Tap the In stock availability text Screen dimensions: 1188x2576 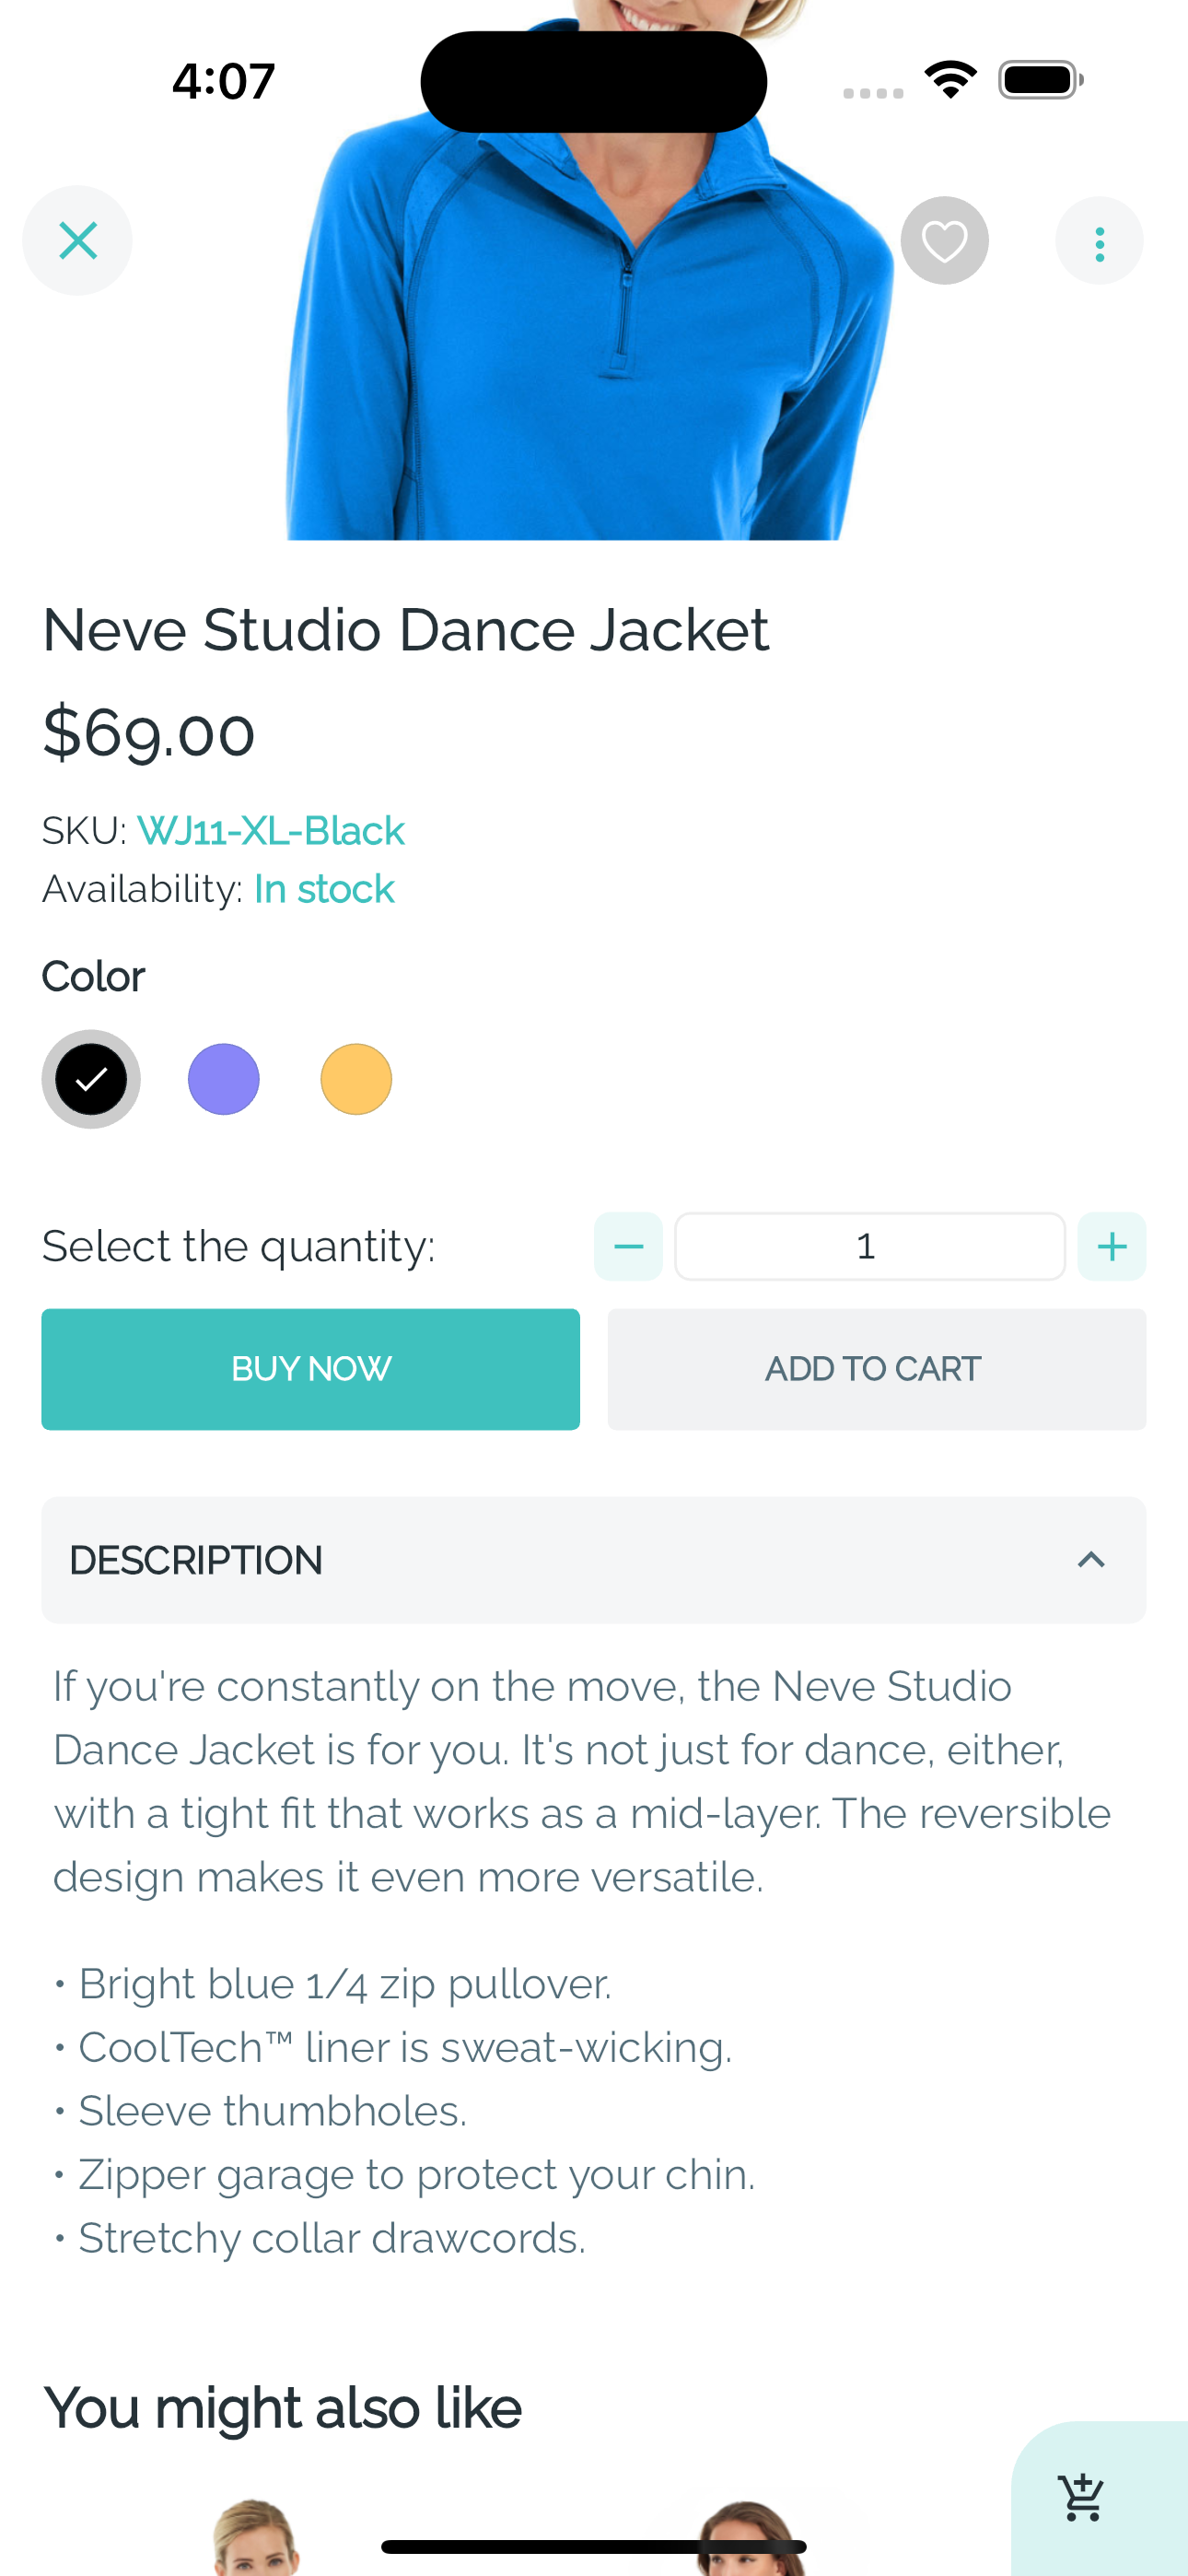click(324, 889)
